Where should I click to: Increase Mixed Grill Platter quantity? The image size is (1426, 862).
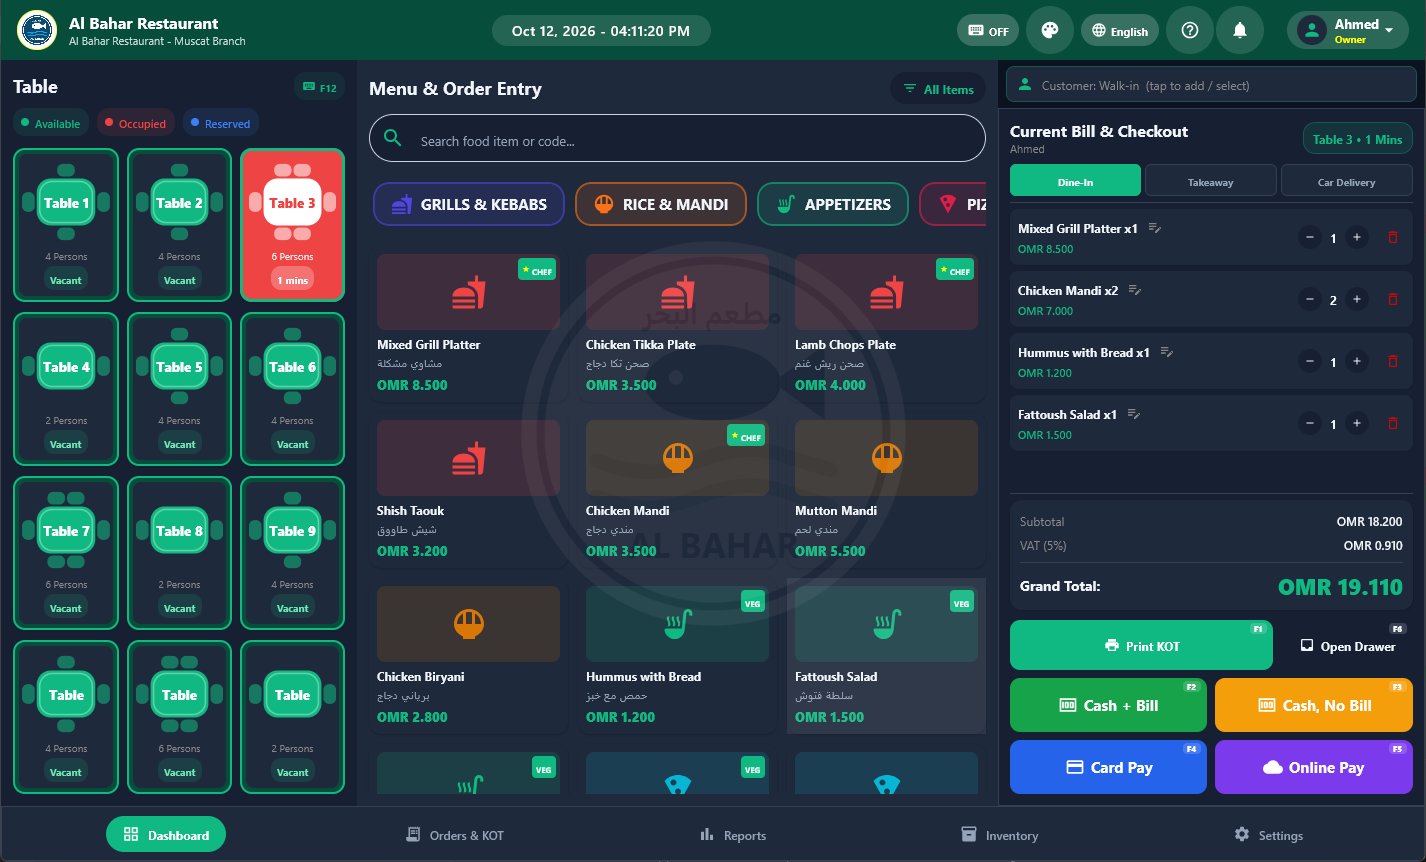[1357, 238]
